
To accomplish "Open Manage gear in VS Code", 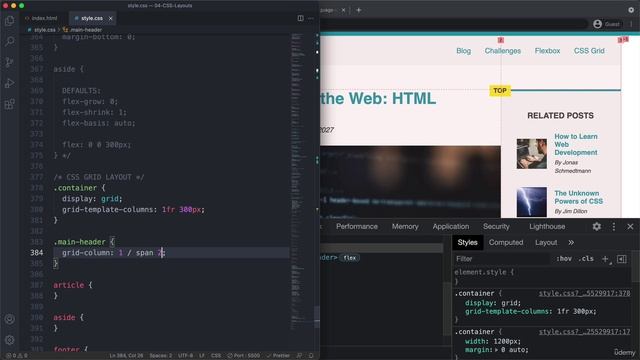I will point(10,340).
